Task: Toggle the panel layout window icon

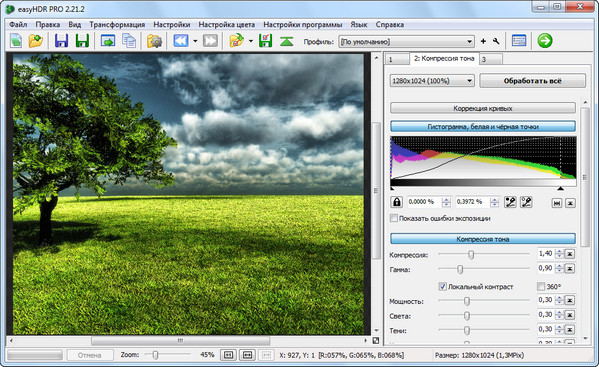Action: click(519, 40)
